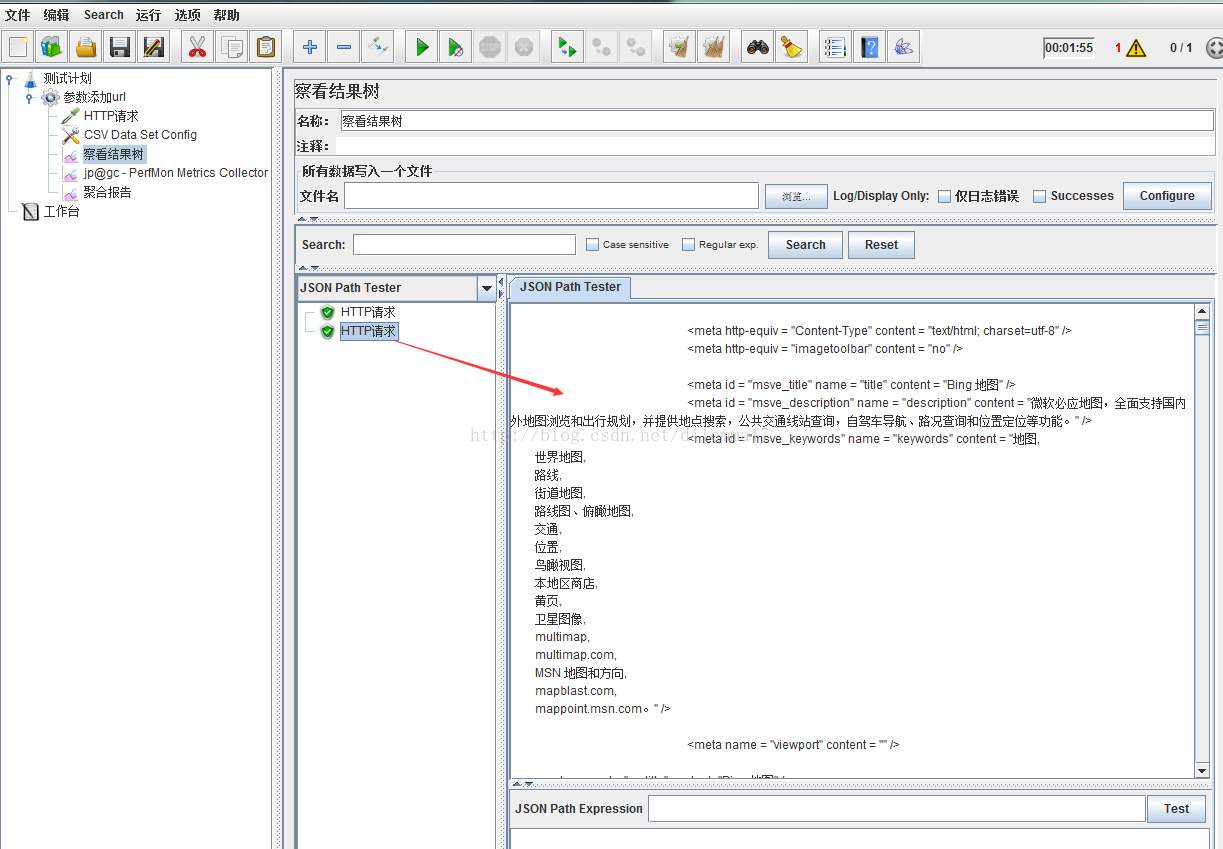Open Help with blue question-book icon
The image size is (1223, 849).
point(869,47)
